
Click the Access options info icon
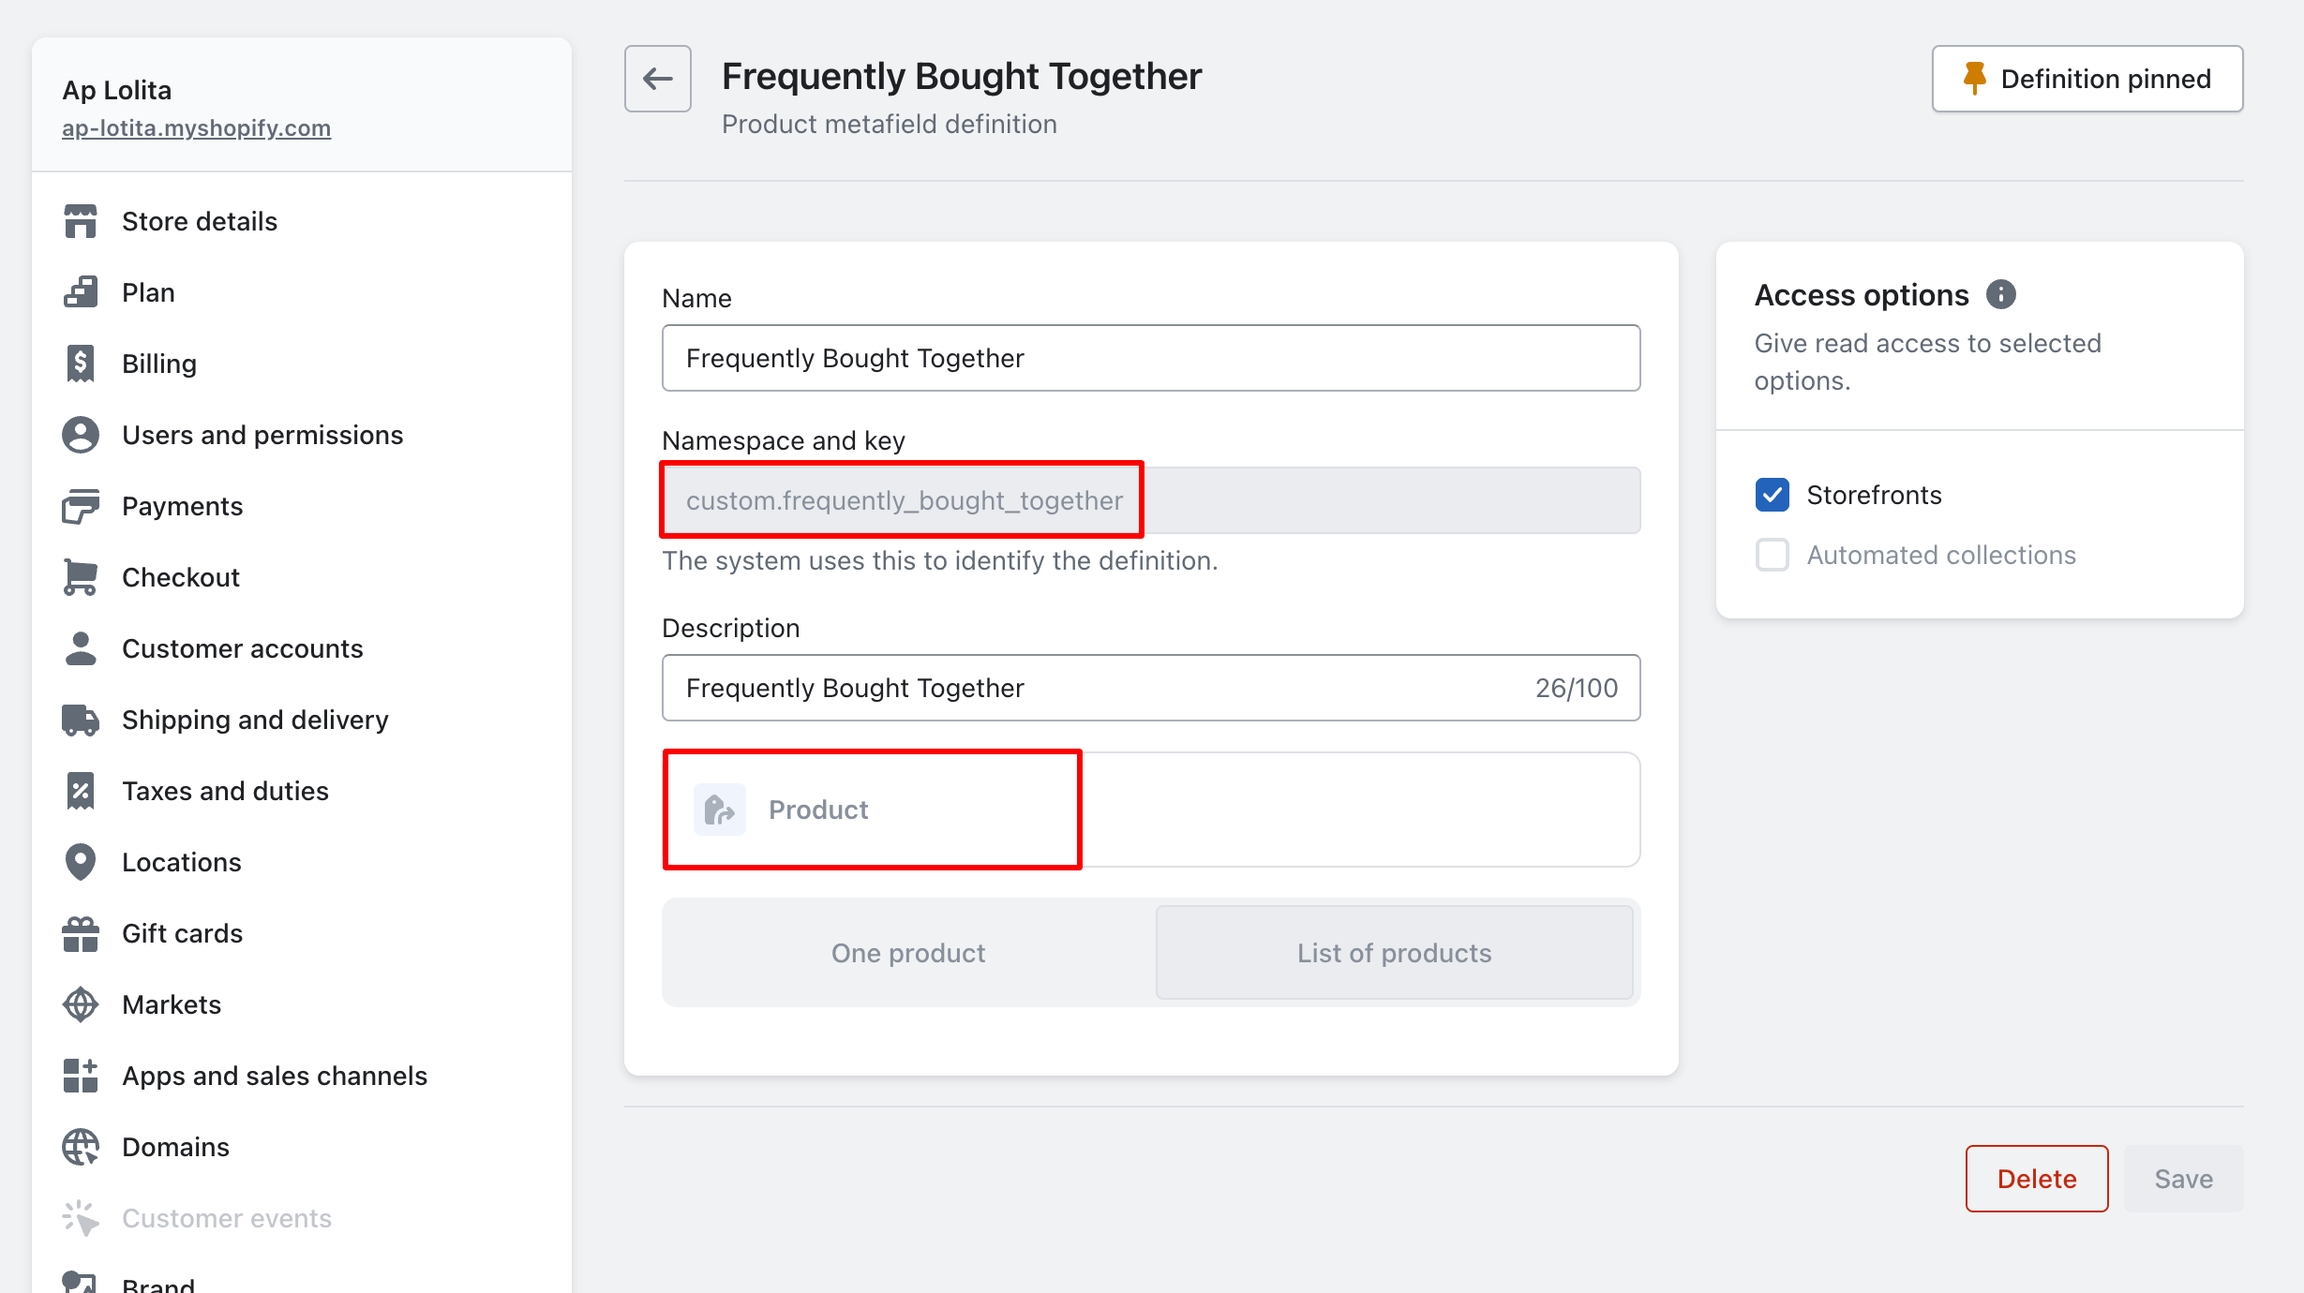pyautogui.click(x=2000, y=295)
